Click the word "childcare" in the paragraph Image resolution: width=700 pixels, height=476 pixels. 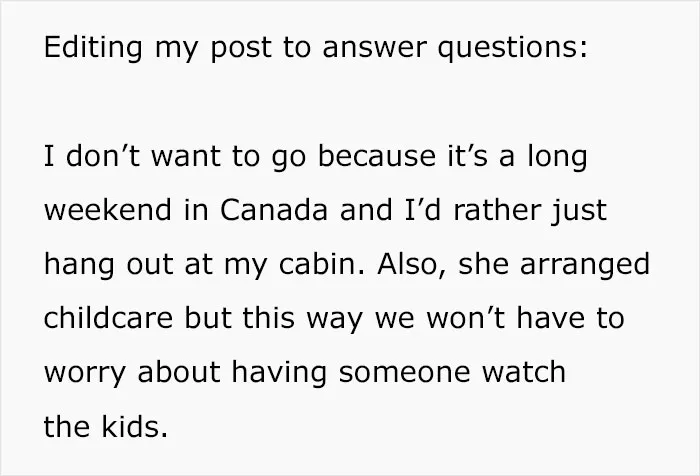coord(108,318)
